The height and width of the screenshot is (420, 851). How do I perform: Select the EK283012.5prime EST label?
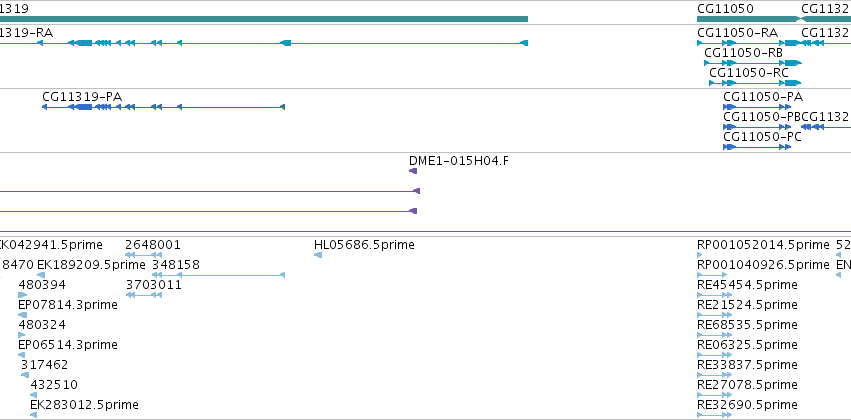pyautogui.click(x=84, y=405)
